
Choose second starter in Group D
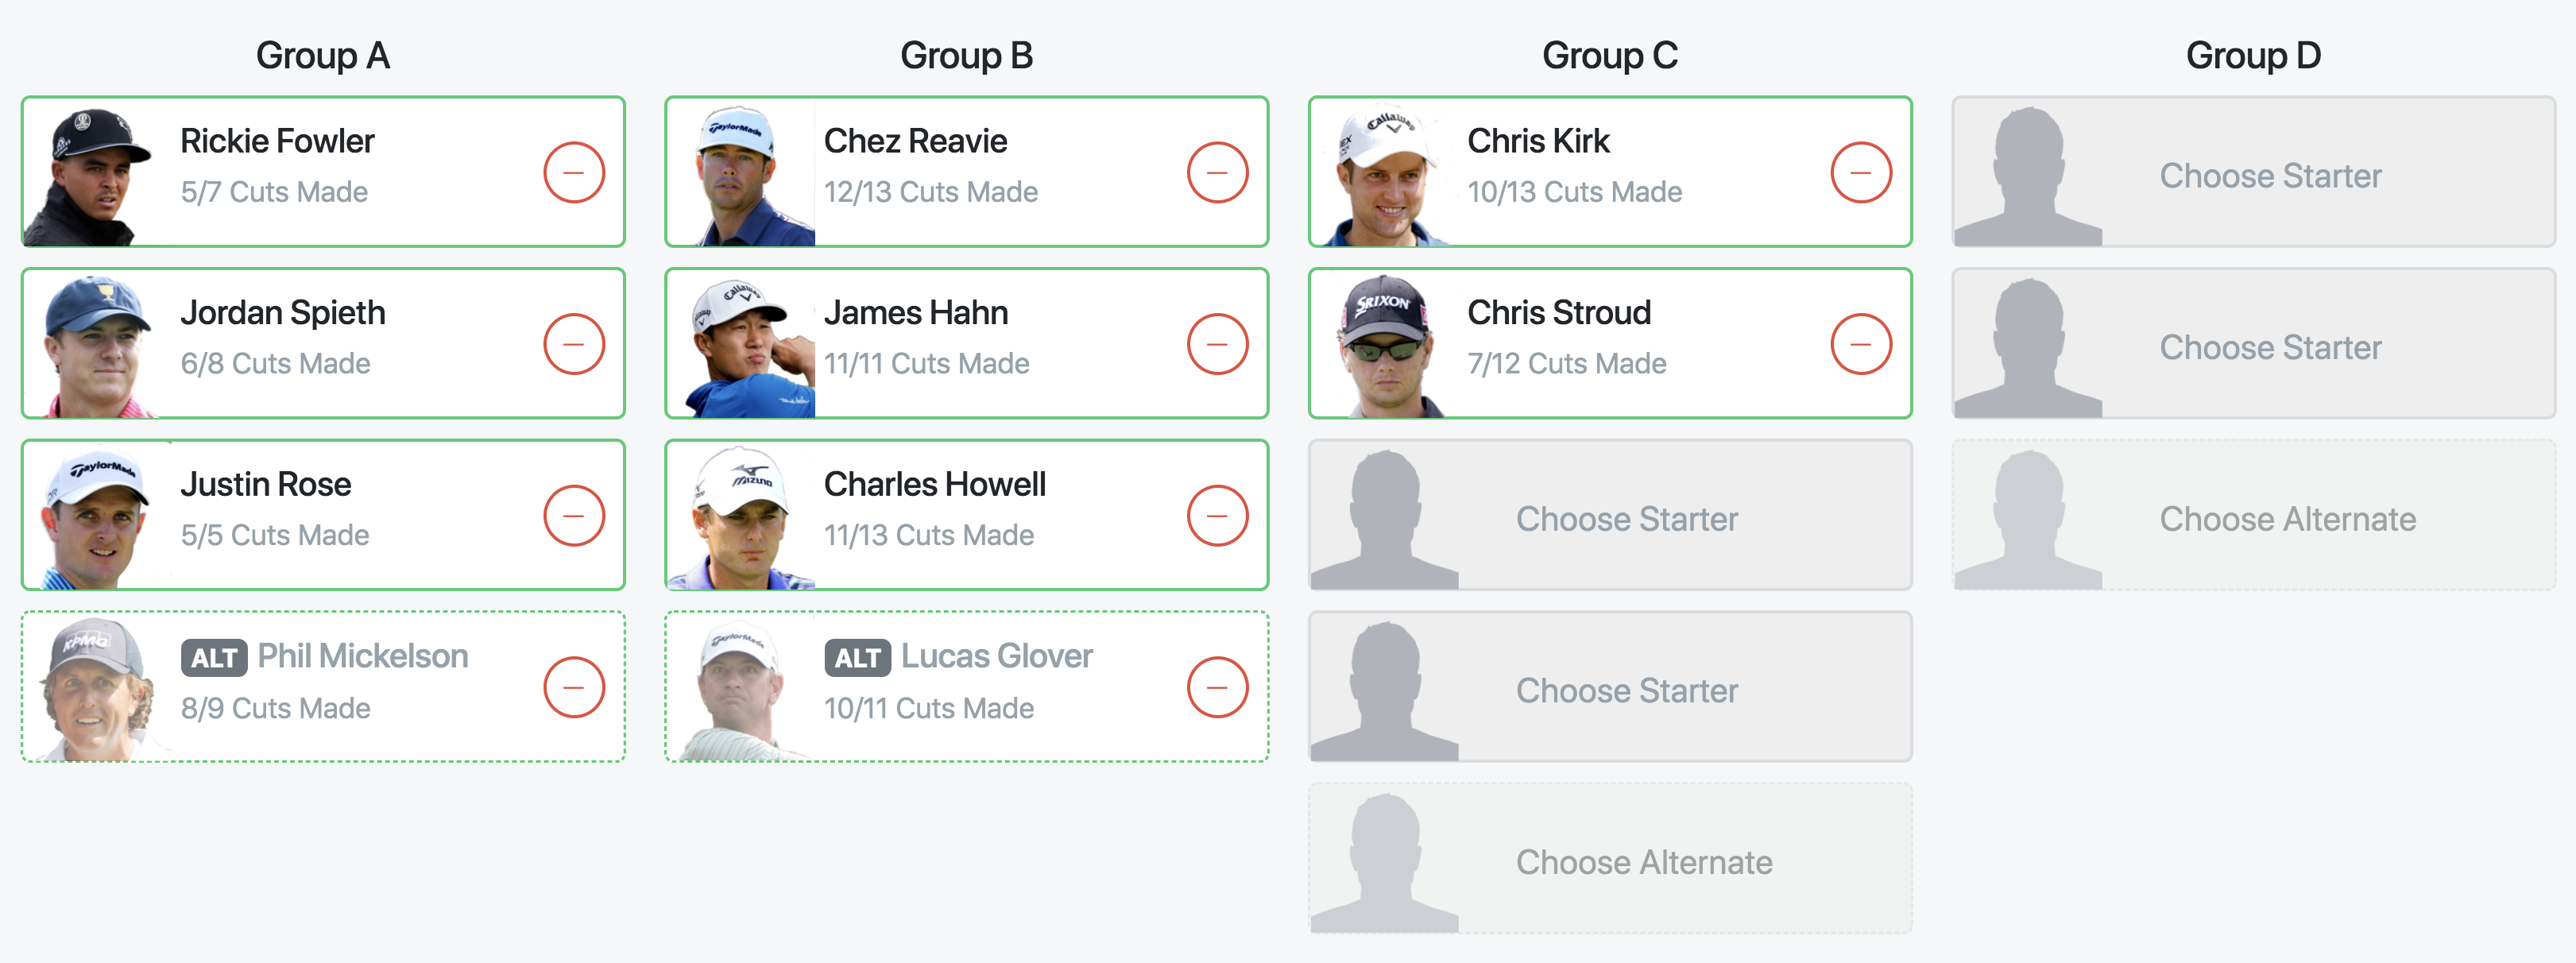(x=2254, y=344)
